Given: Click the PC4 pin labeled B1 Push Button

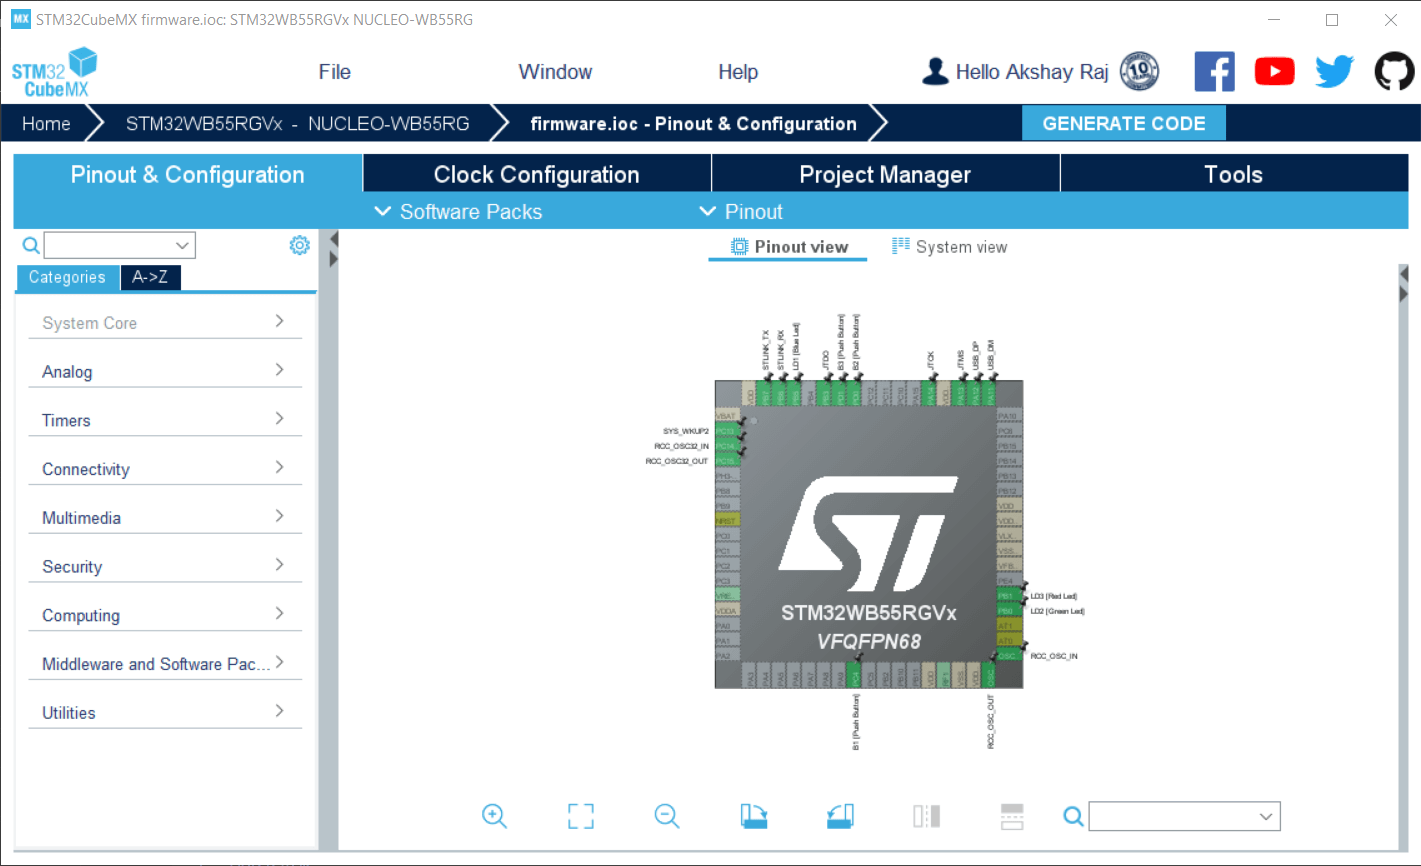Looking at the screenshot, I should [x=855, y=675].
